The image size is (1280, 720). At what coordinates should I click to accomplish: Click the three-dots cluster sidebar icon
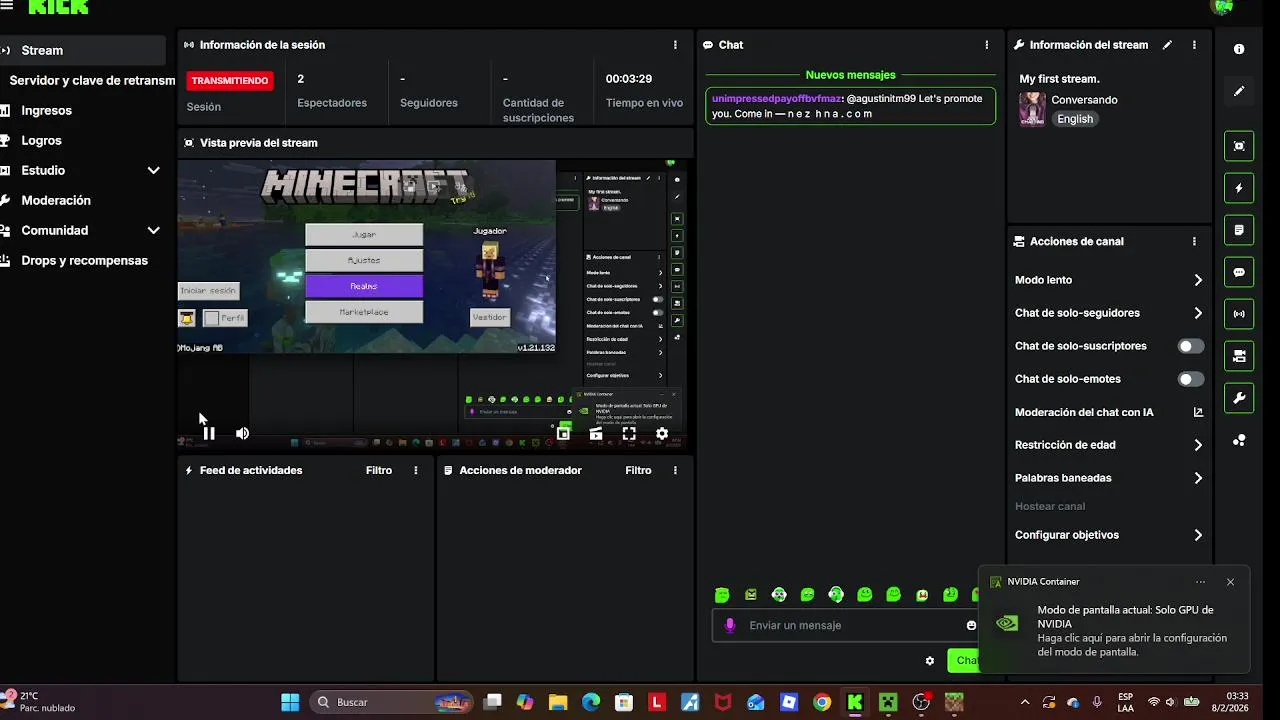[1239, 440]
